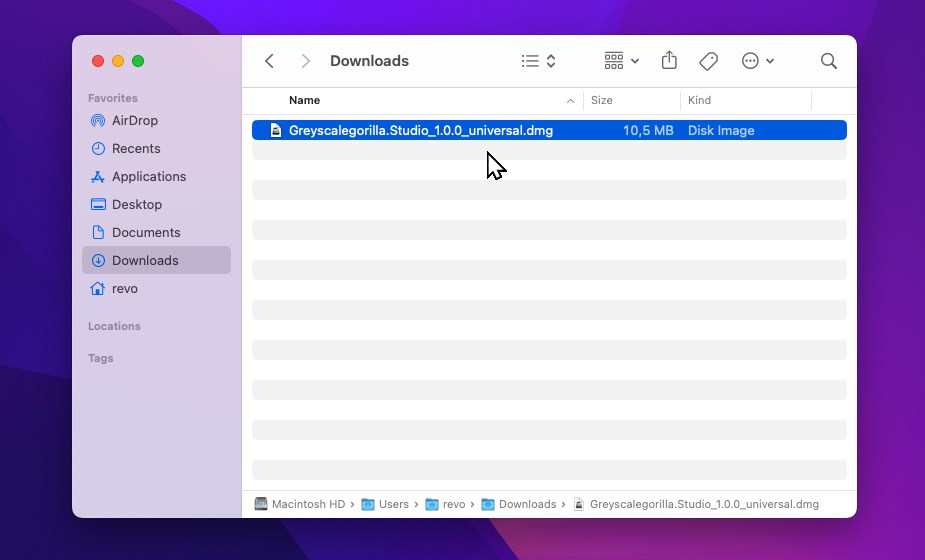The image size is (925, 560).
Task: Click the AirDrop sidebar icon
Action: click(98, 120)
